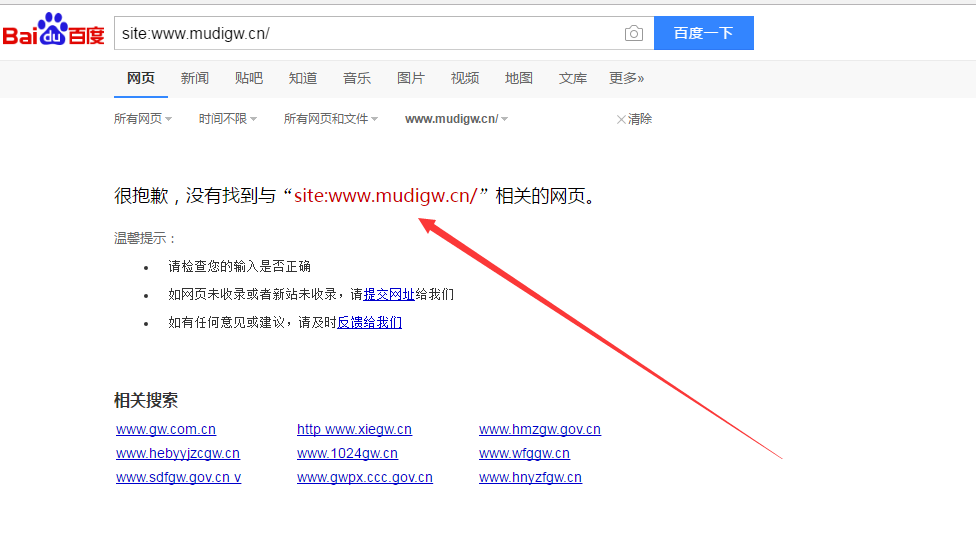Open the 所有网页和文件 dropdown
976x555 pixels.
(331, 119)
